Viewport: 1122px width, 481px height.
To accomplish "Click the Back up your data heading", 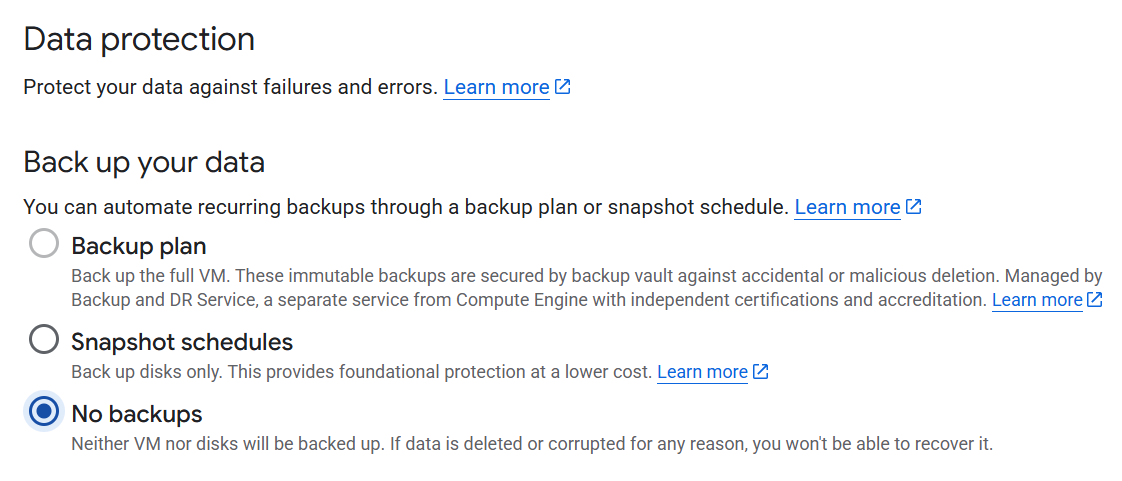I will 144,162.
